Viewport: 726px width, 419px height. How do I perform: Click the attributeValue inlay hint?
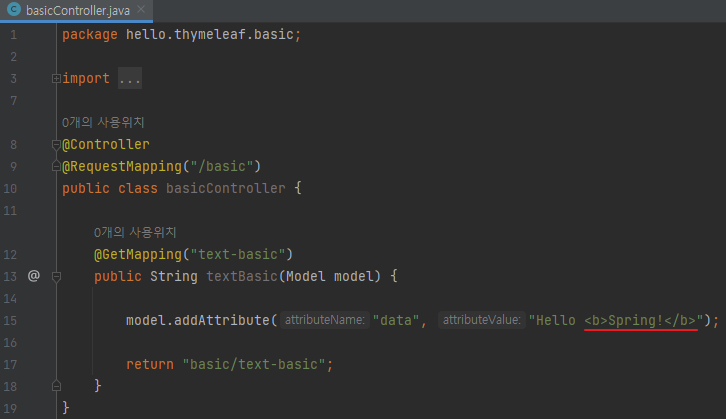pyautogui.click(x=482, y=320)
